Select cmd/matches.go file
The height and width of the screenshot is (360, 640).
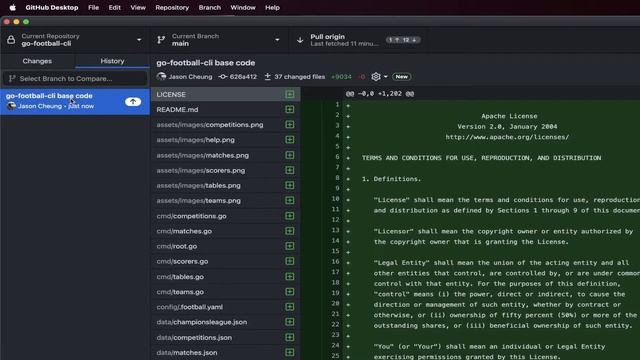(226, 231)
